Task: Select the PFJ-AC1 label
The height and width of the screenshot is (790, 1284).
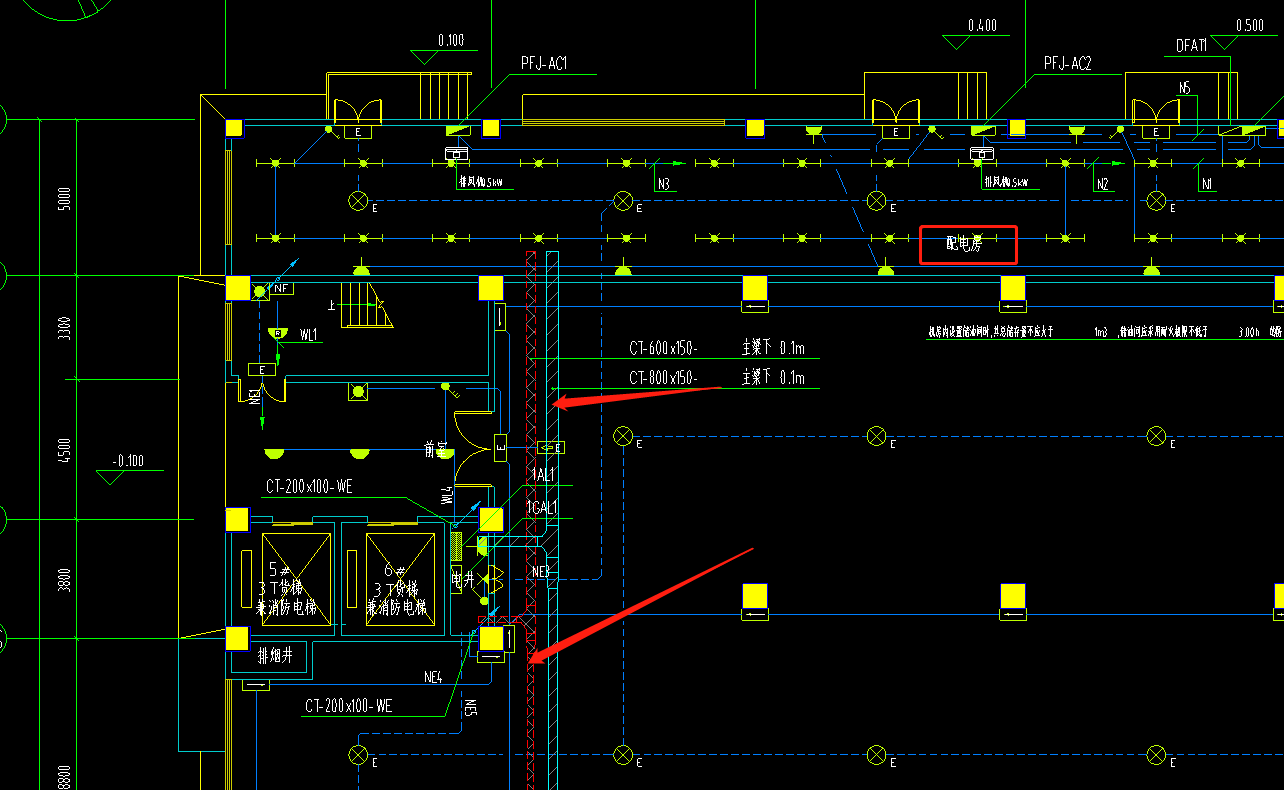Action: pyautogui.click(x=544, y=63)
